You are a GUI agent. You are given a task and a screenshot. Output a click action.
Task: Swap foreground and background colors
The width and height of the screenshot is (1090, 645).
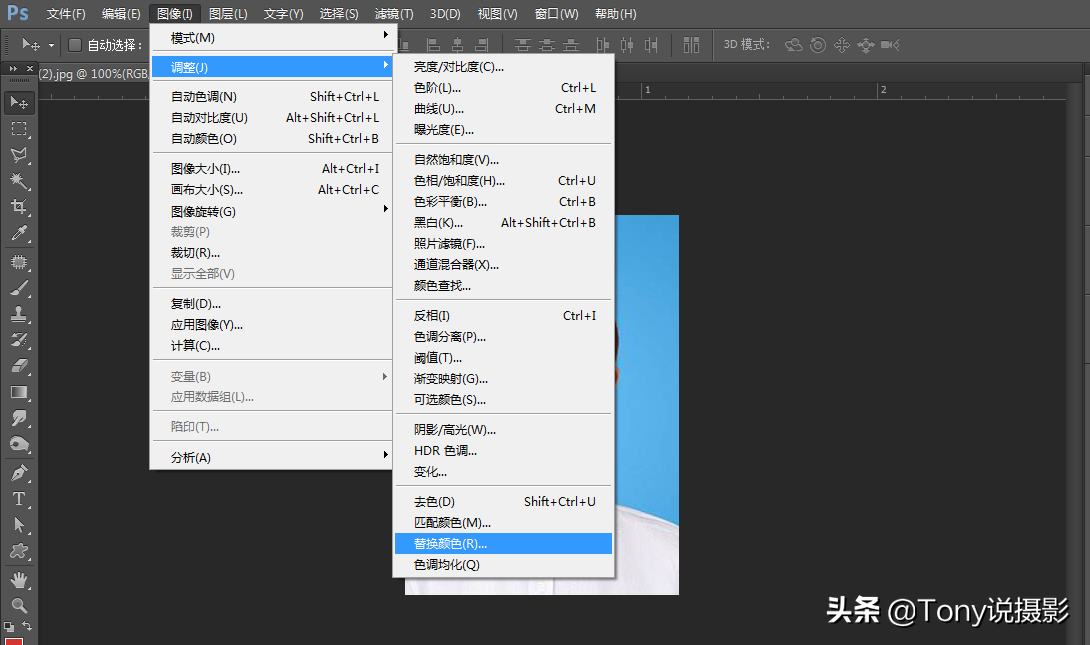(x=27, y=626)
